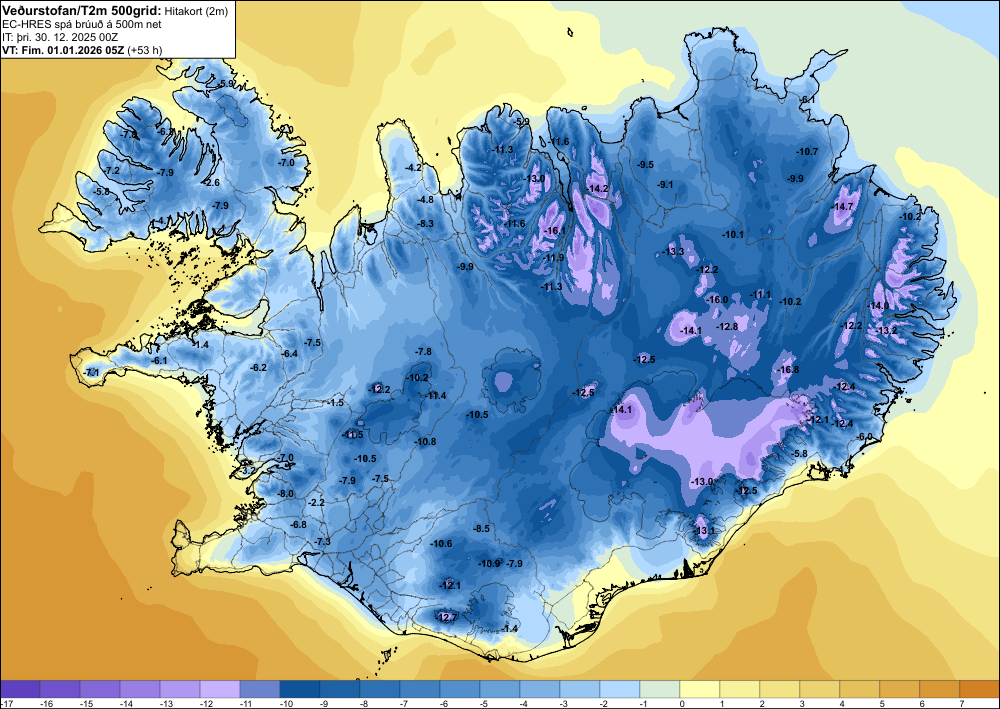Click the -11.4 temperature value on the map
The height and width of the screenshot is (709, 1000).
(436, 395)
